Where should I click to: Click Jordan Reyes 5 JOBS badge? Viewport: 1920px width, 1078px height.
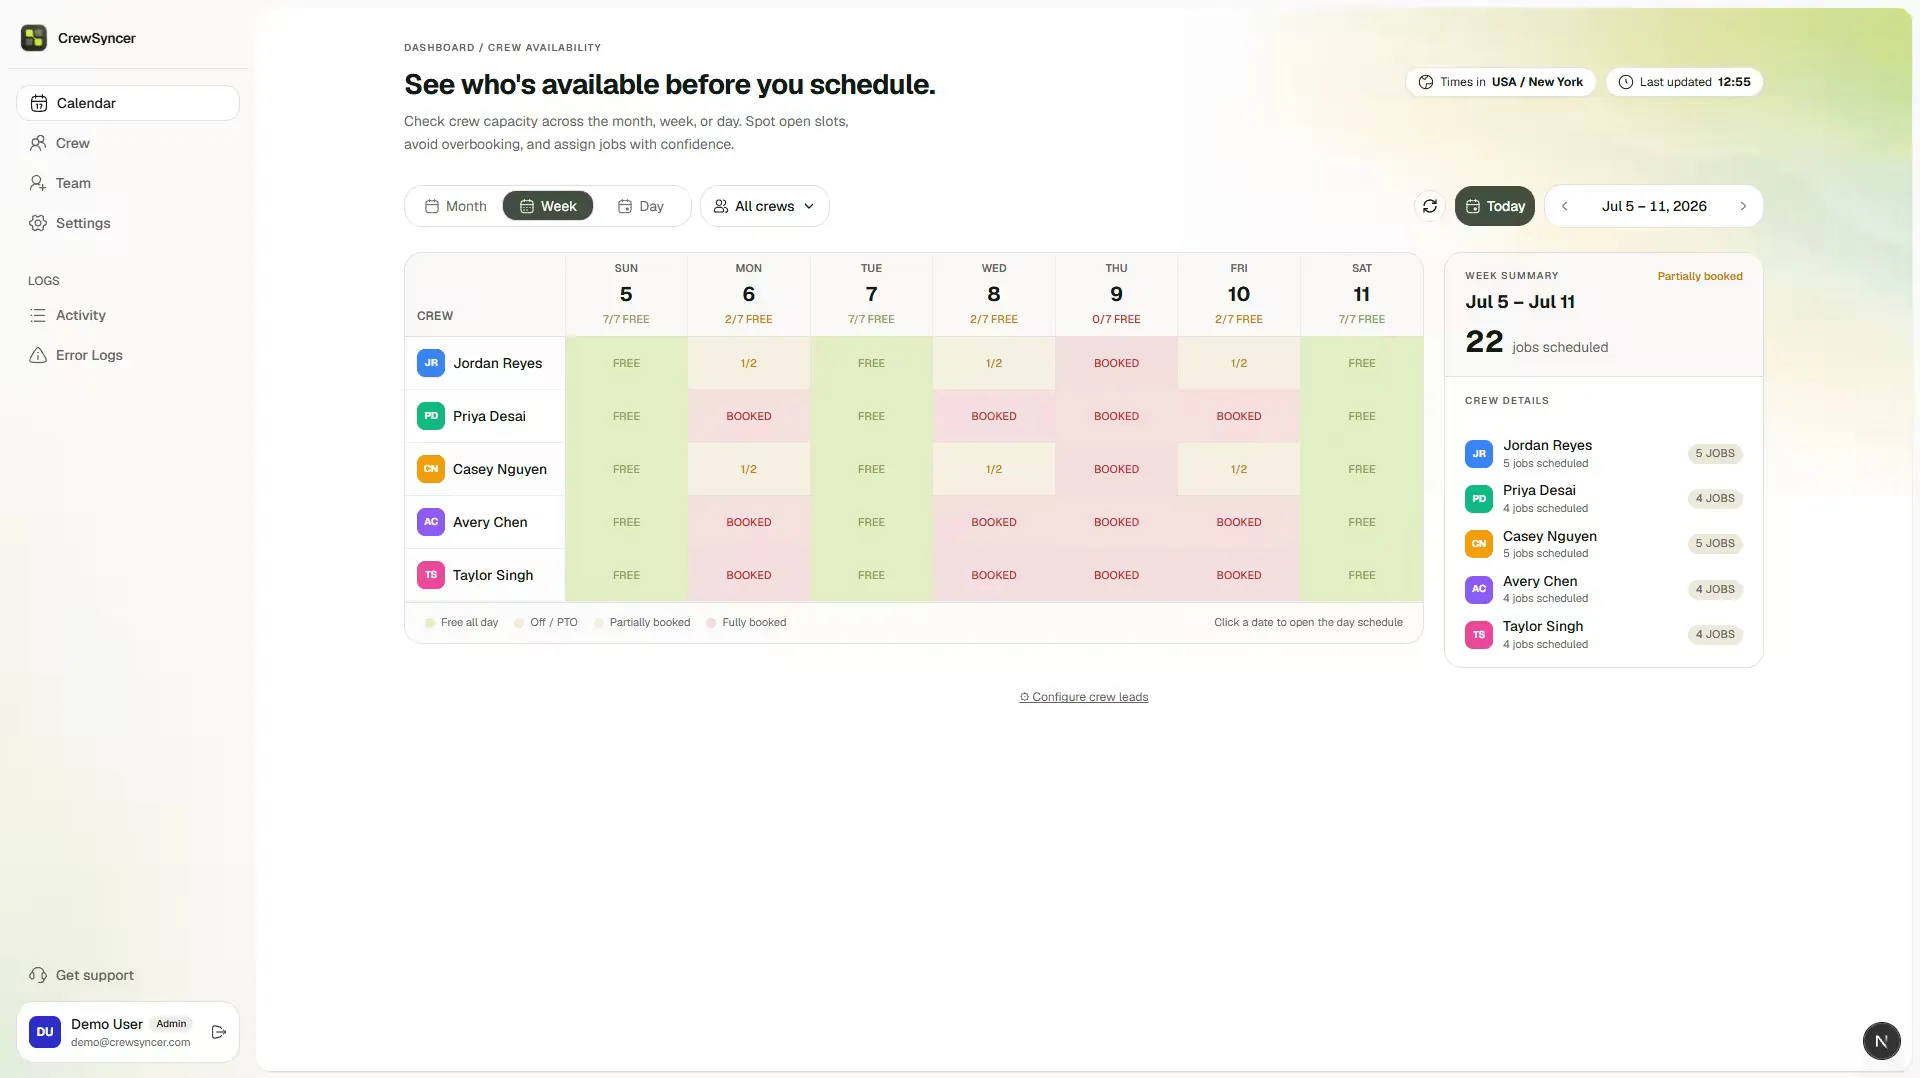1715,454
